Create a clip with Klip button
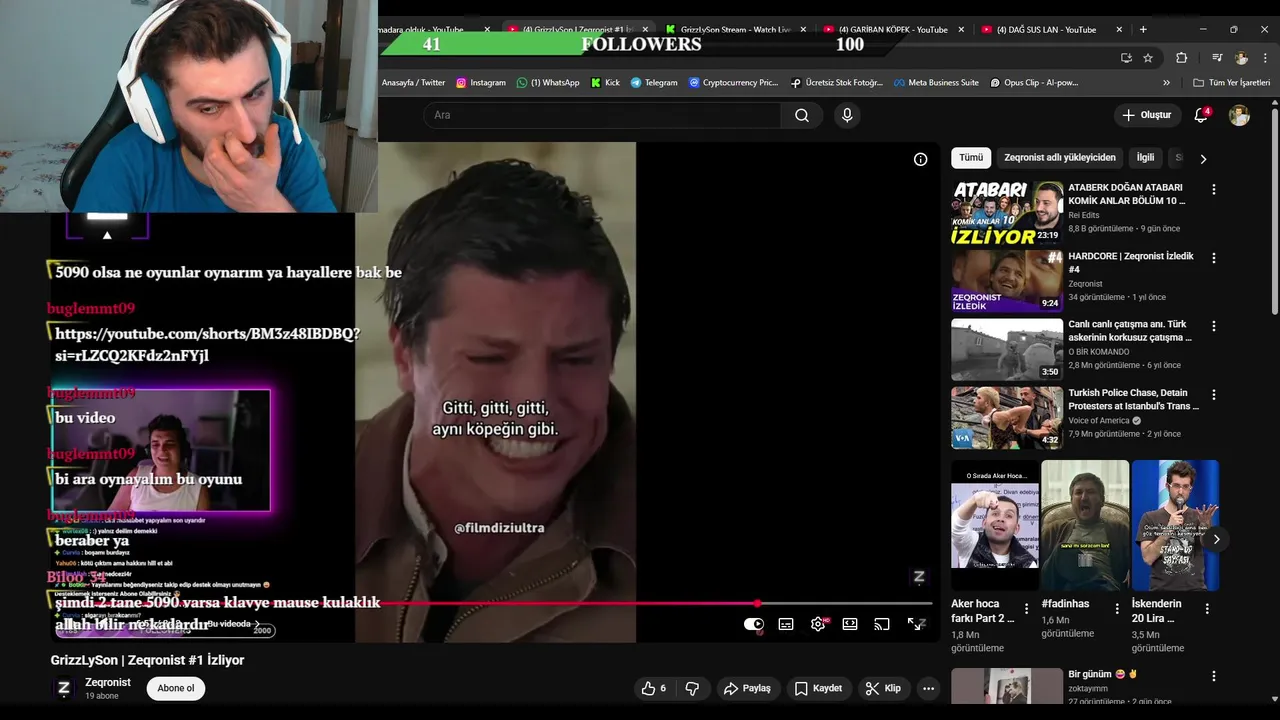This screenshot has height=720, width=1280. tap(883, 688)
